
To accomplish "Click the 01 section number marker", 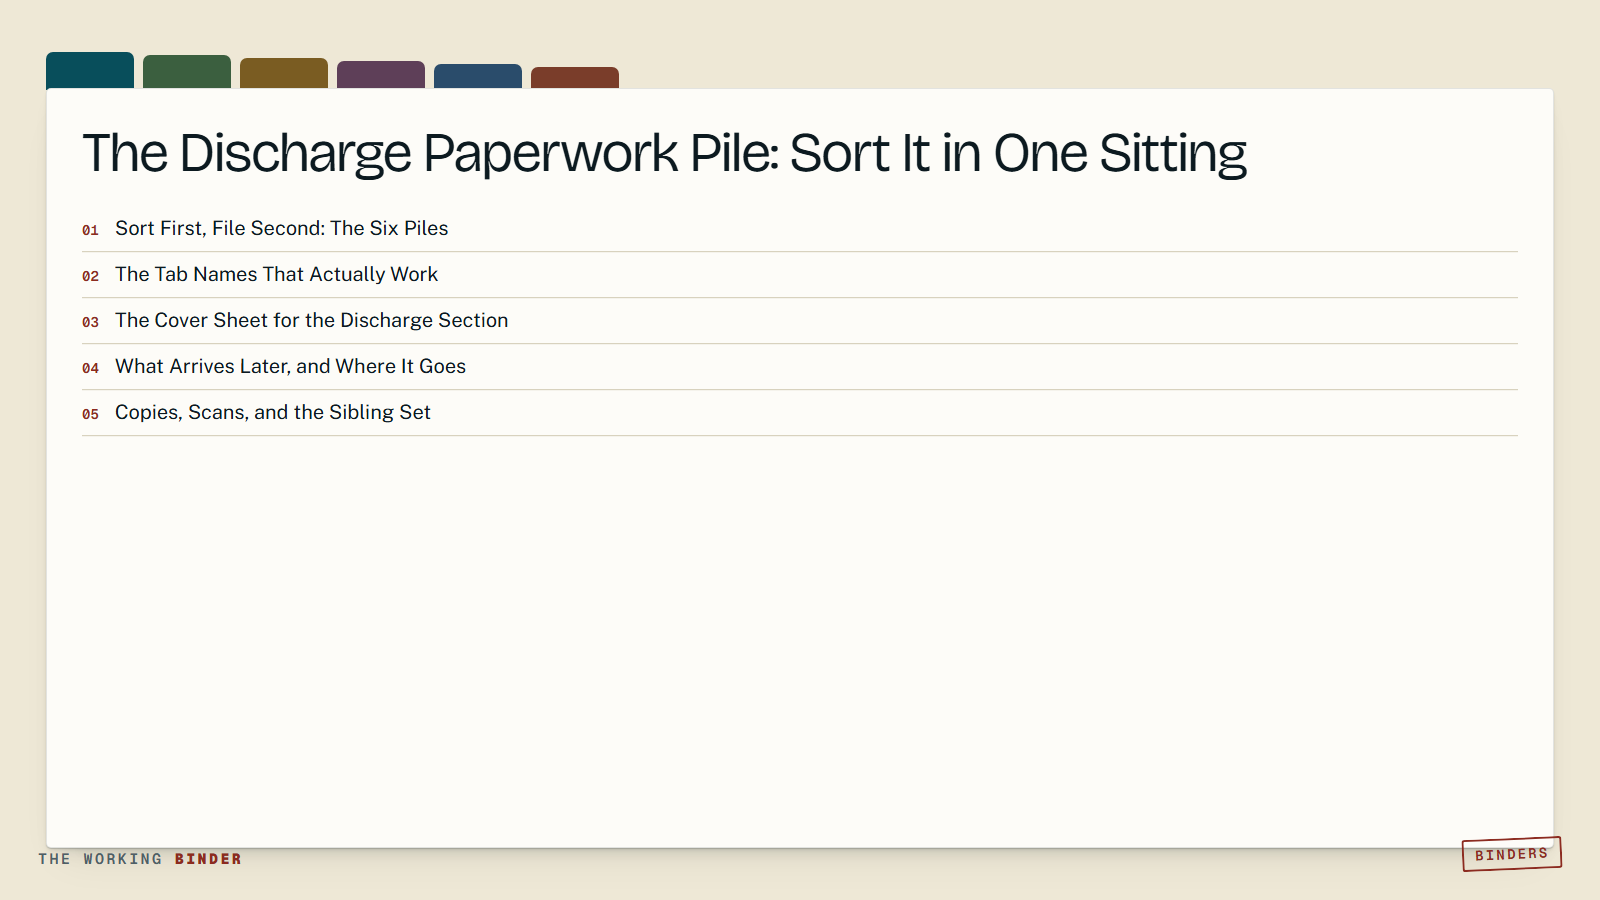I will pos(90,230).
